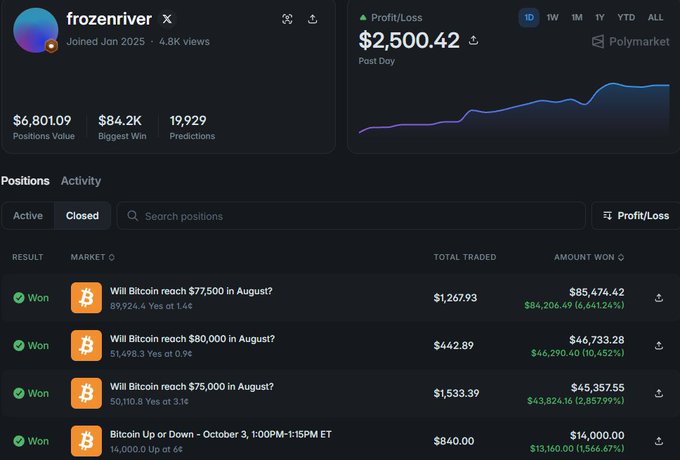Viewport: 680px width, 460px height.
Task: Select the 1Y time range
Action: pos(600,18)
